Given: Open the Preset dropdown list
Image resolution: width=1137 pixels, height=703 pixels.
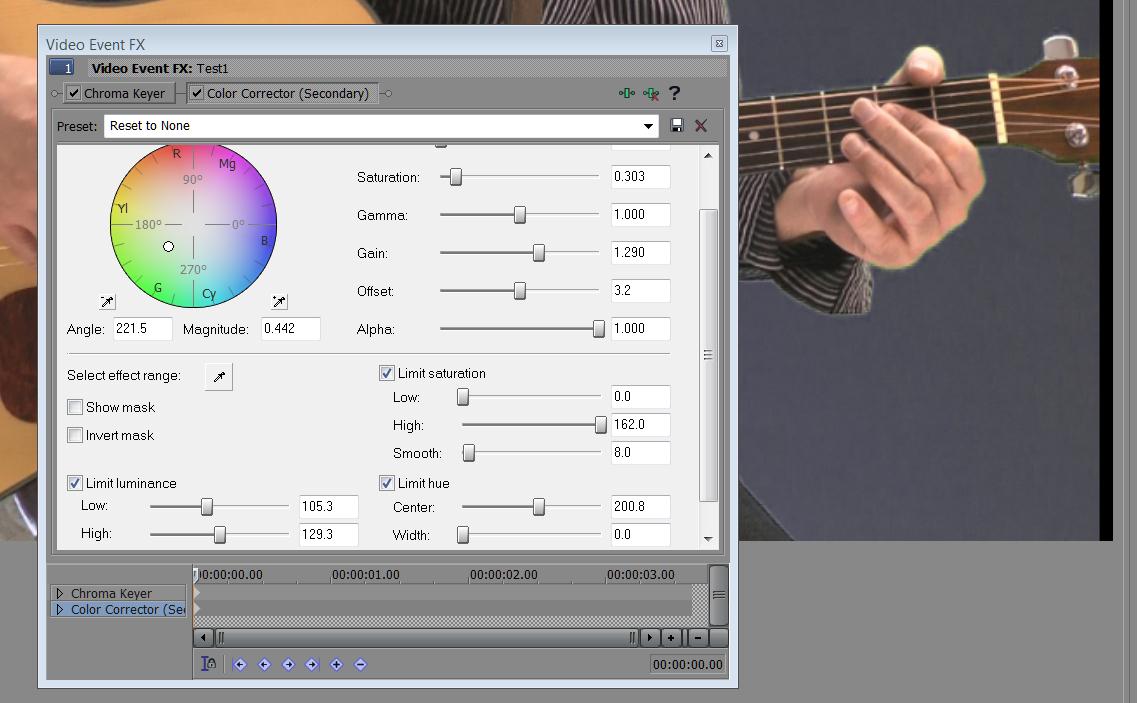Looking at the screenshot, I should (x=648, y=126).
